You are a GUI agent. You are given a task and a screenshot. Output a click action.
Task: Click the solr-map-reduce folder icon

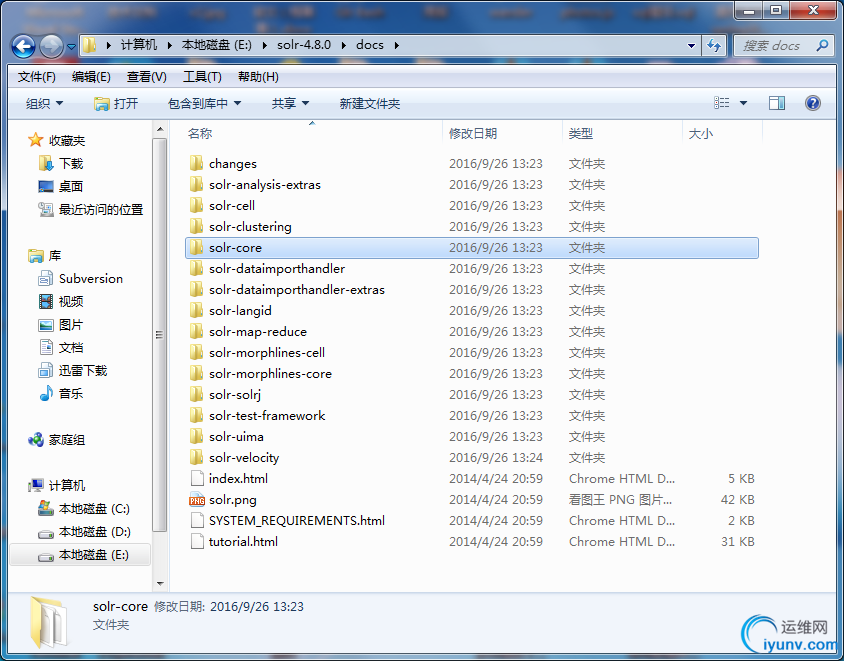click(x=196, y=331)
